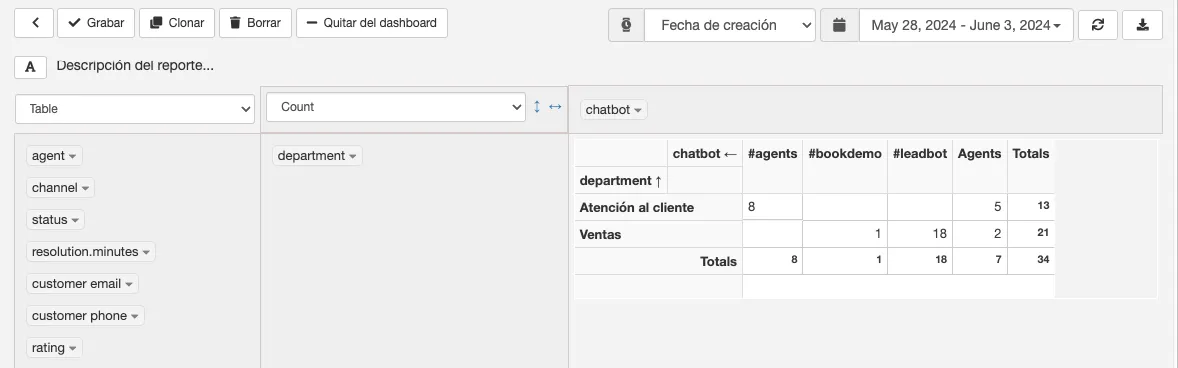Image resolution: width=1178 pixels, height=368 pixels.
Task: Select the Atención al cliente Agents cell showing 5
Action: click(979, 207)
